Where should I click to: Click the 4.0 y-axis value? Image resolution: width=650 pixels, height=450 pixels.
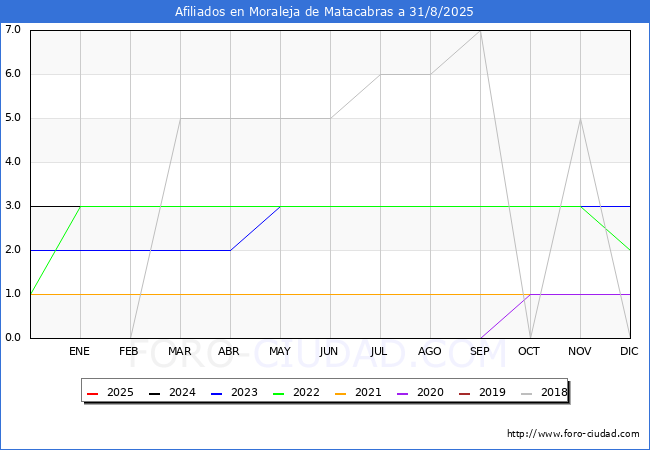coord(13,161)
